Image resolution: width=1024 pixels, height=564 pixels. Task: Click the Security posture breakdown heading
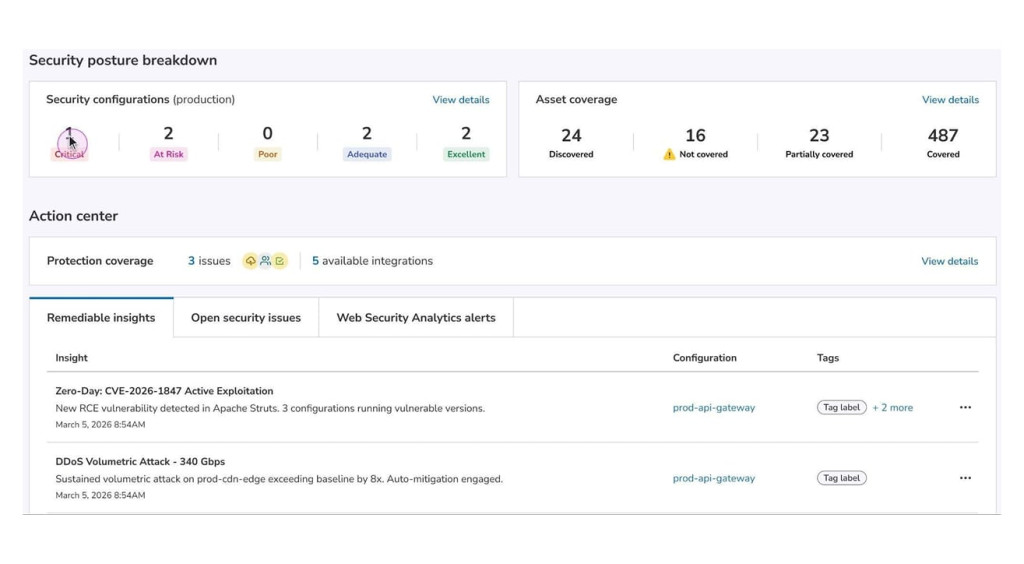(x=123, y=60)
